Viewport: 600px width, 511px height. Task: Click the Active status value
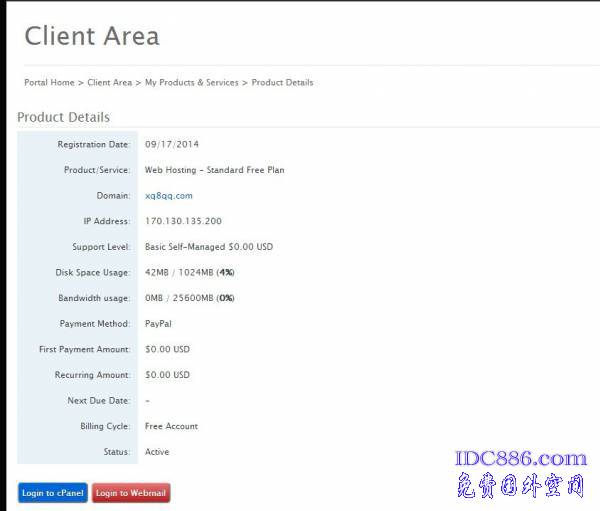(157, 452)
